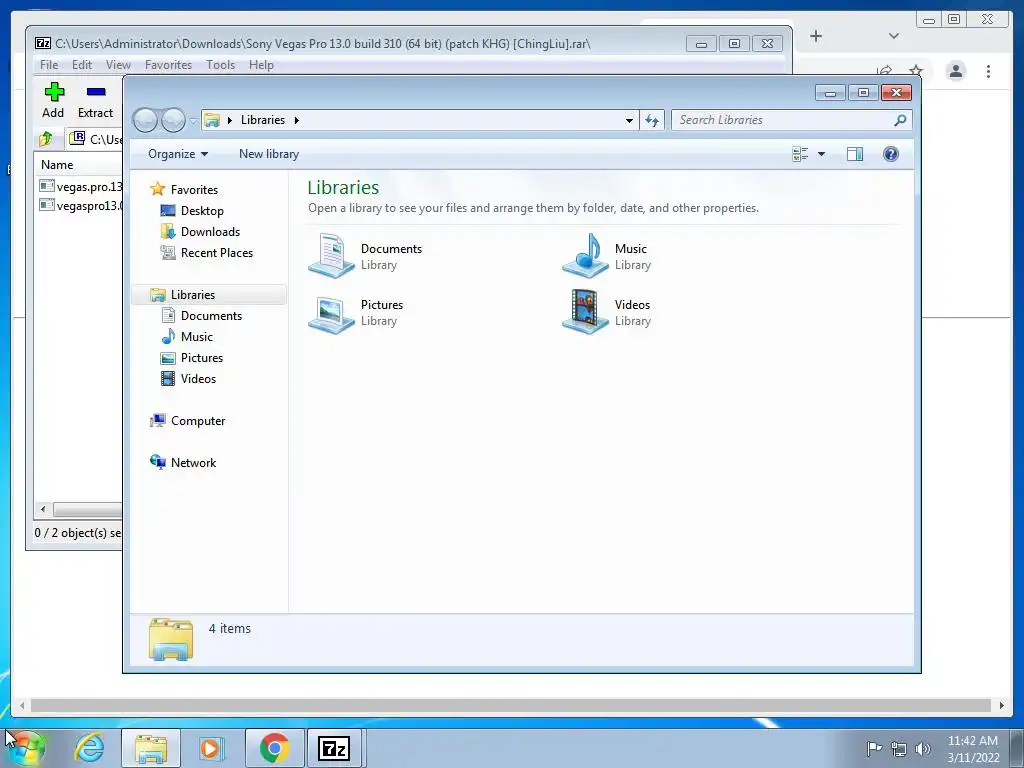Image resolution: width=1024 pixels, height=768 pixels.
Task: Expand the arrow after Libraries in address bar
Action: coord(296,120)
